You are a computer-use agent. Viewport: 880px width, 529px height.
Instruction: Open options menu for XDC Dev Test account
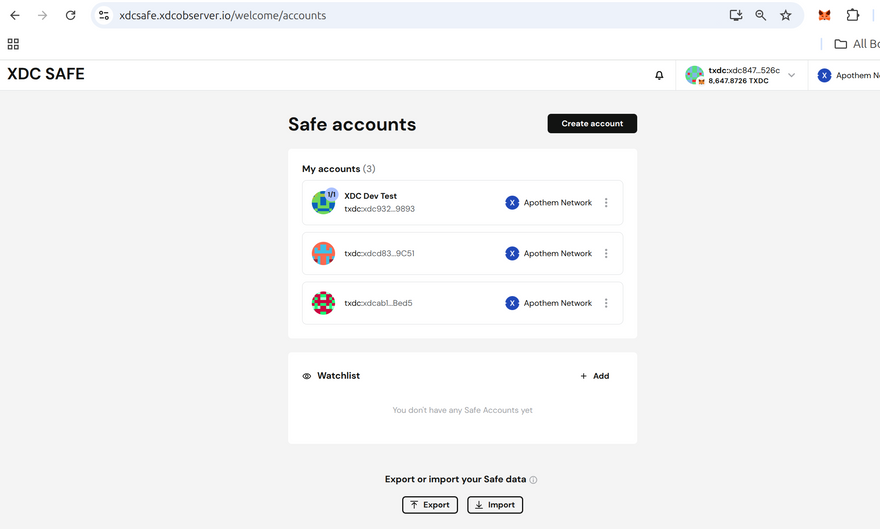(x=606, y=203)
